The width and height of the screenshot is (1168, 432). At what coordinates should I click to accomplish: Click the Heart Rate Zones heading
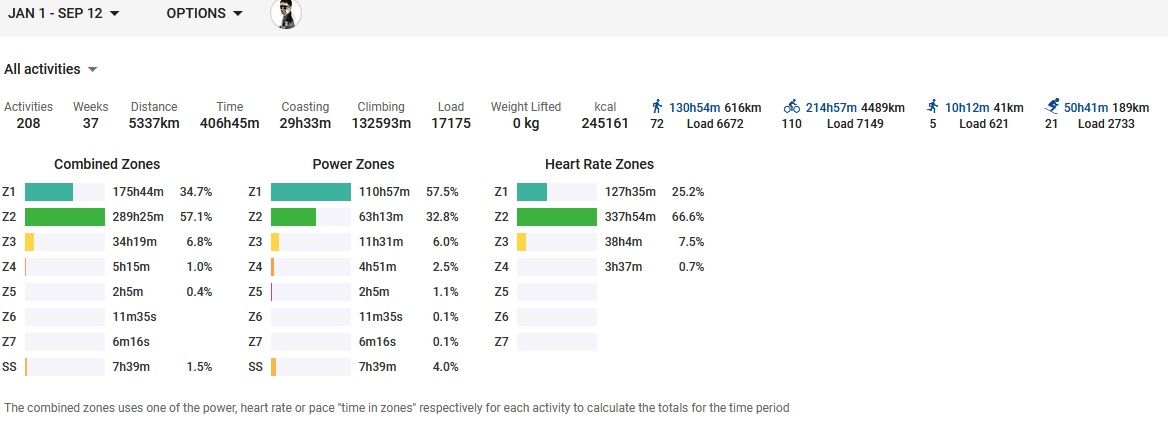[599, 164]
